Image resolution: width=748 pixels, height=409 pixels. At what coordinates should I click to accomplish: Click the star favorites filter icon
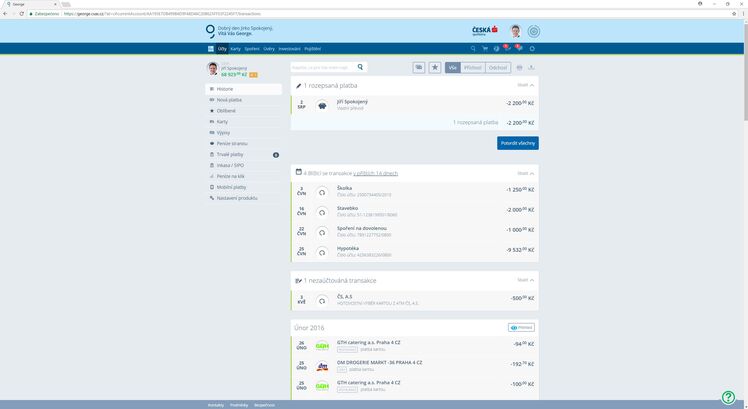point(434,67)
